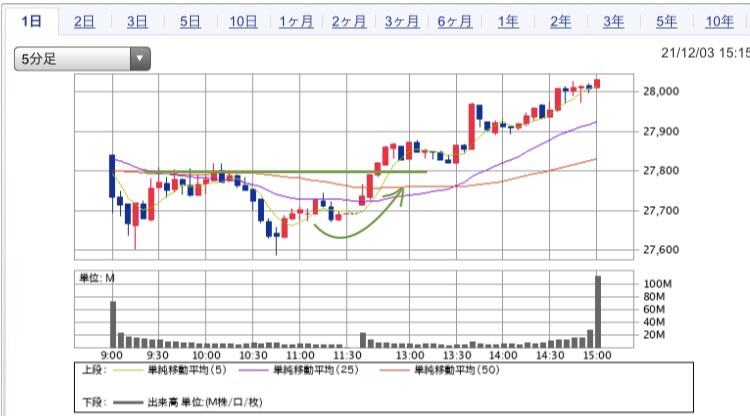Click the 60M volume axis label
Image resolution: width=750 pixels, height=416 pixels.
(654, 309)
